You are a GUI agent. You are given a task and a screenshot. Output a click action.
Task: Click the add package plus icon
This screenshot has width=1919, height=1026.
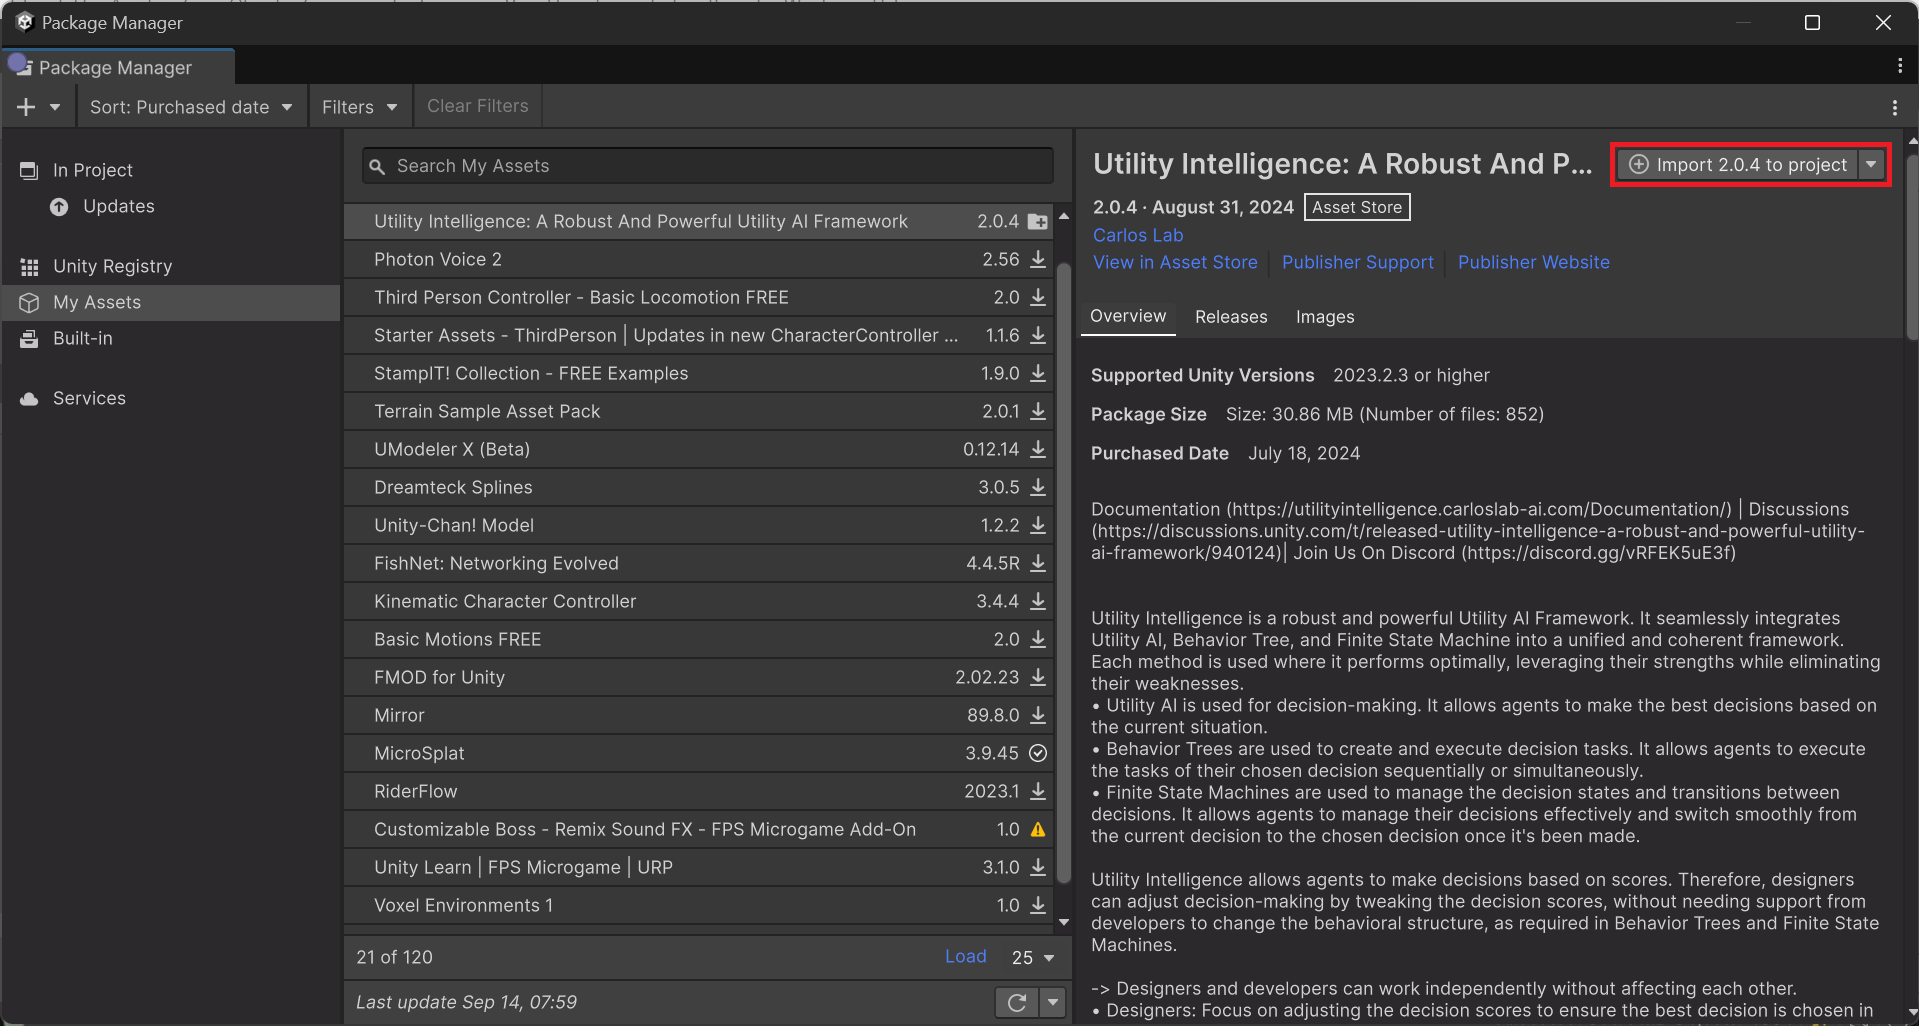(26, 107)
